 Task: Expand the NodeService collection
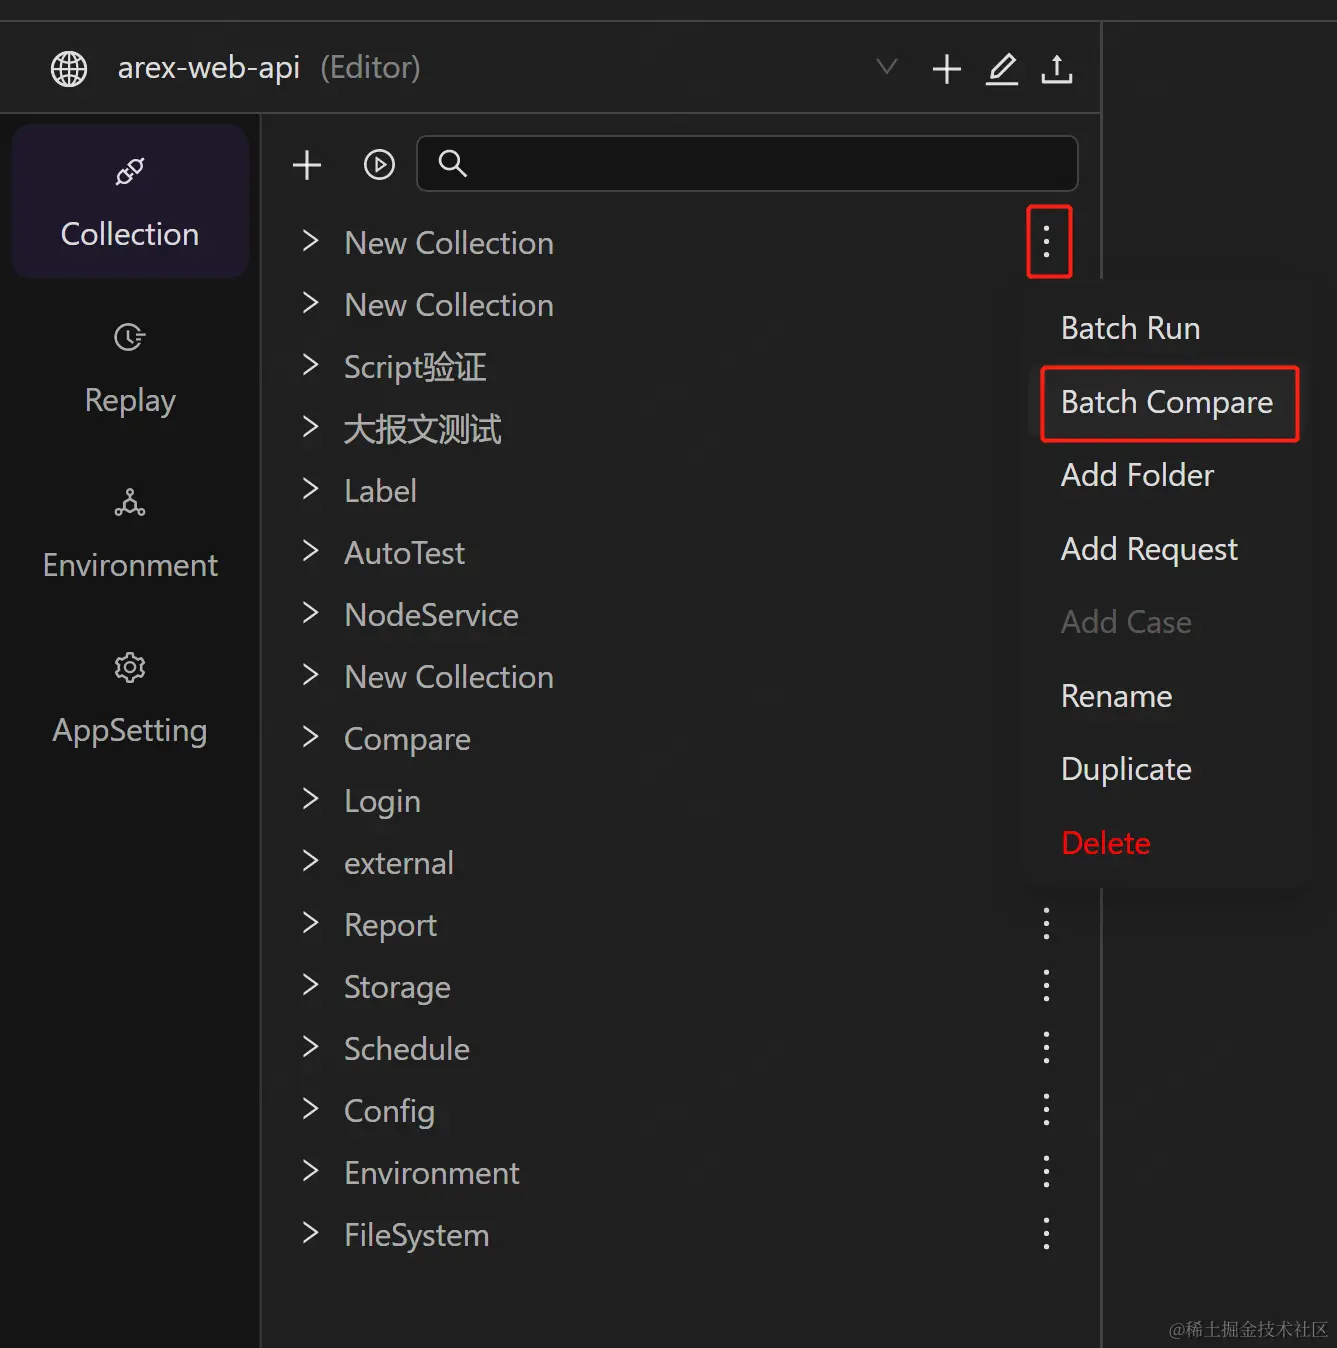point(310,614)
